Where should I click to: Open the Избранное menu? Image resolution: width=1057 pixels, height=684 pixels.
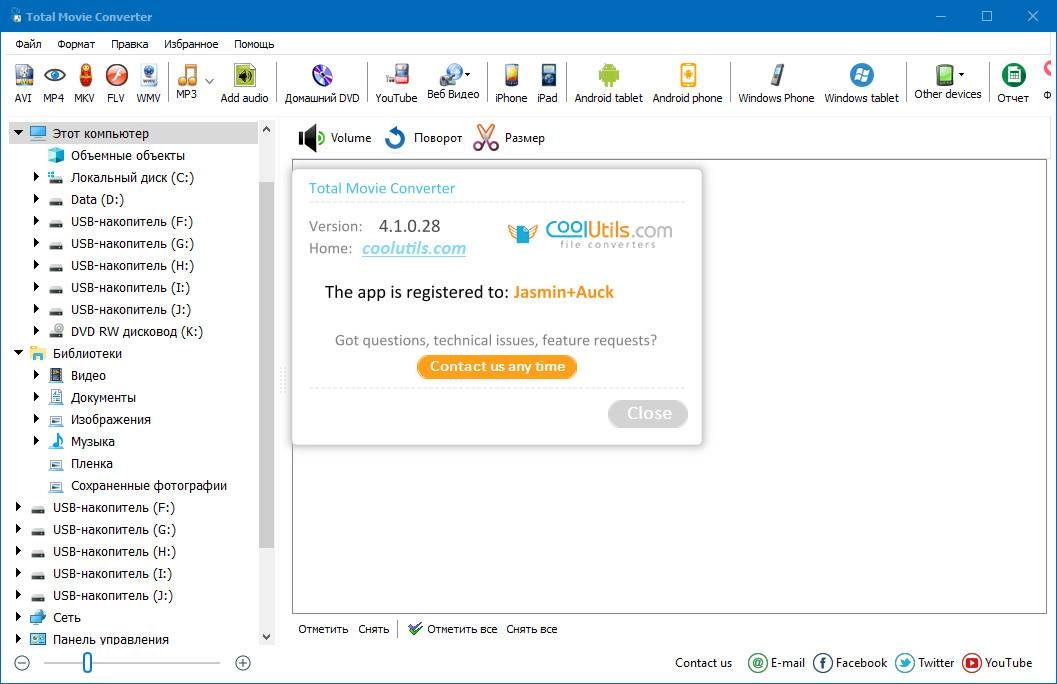click(191, 44)
